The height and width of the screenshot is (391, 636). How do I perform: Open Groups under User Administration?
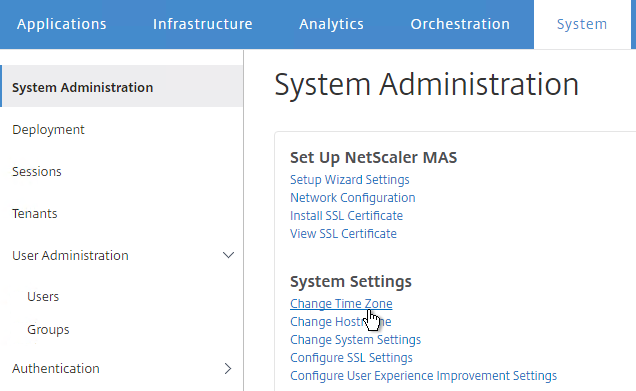pyautogui.click(x=48, y=329)
